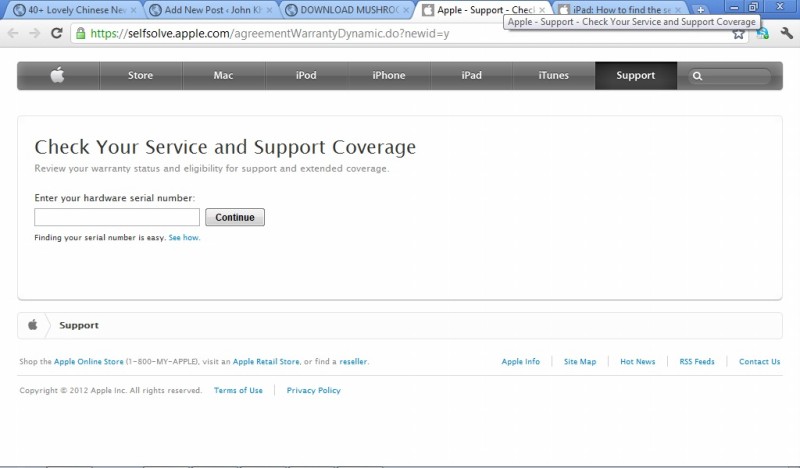
Task: Open Mac in Apple navigation
Action: click(223, 76)
